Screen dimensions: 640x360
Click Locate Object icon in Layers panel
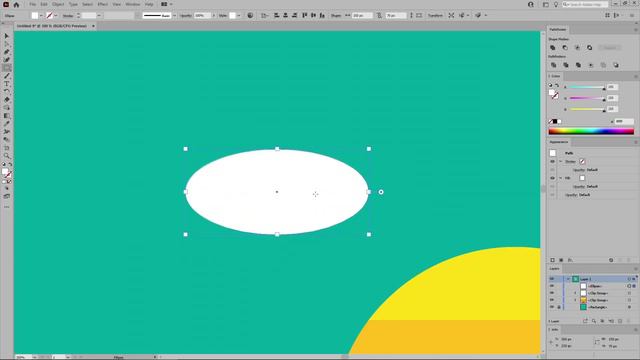click(594, 321)
